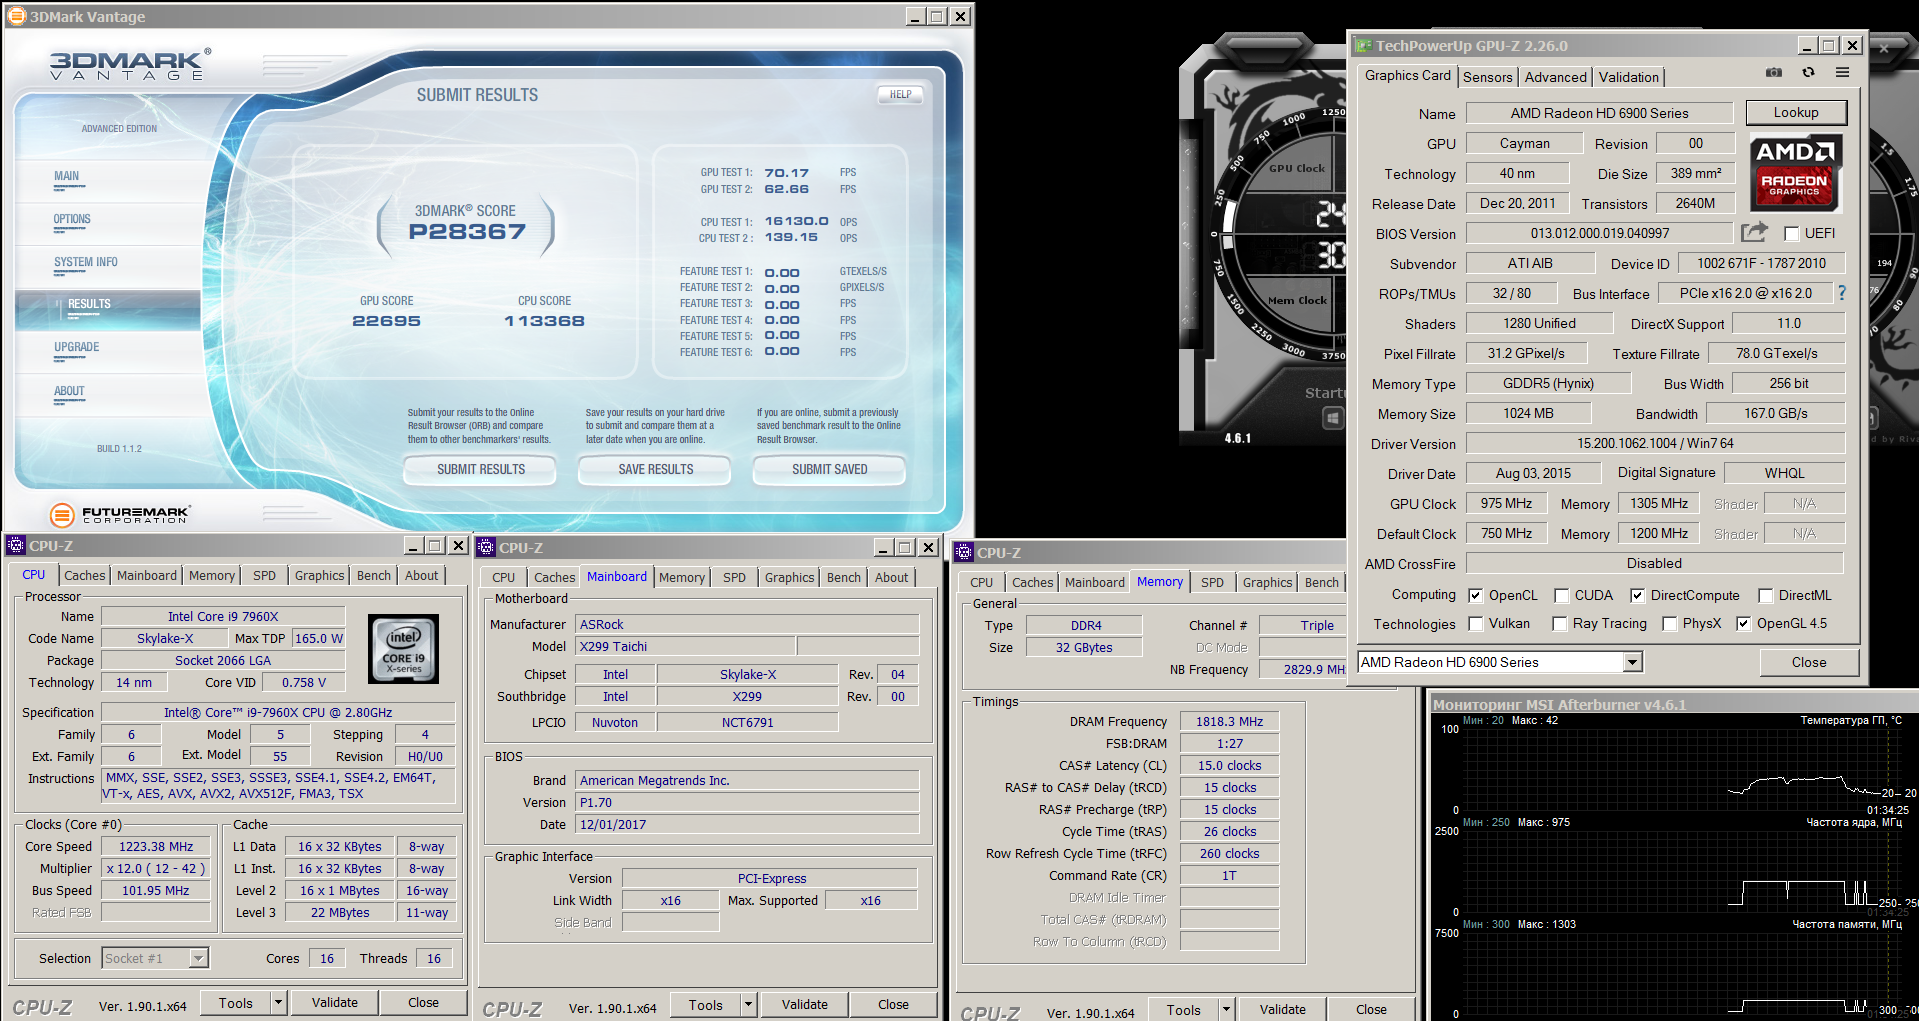
Task: Open GPU-Z Validation tab
Action: [1628, 77]
